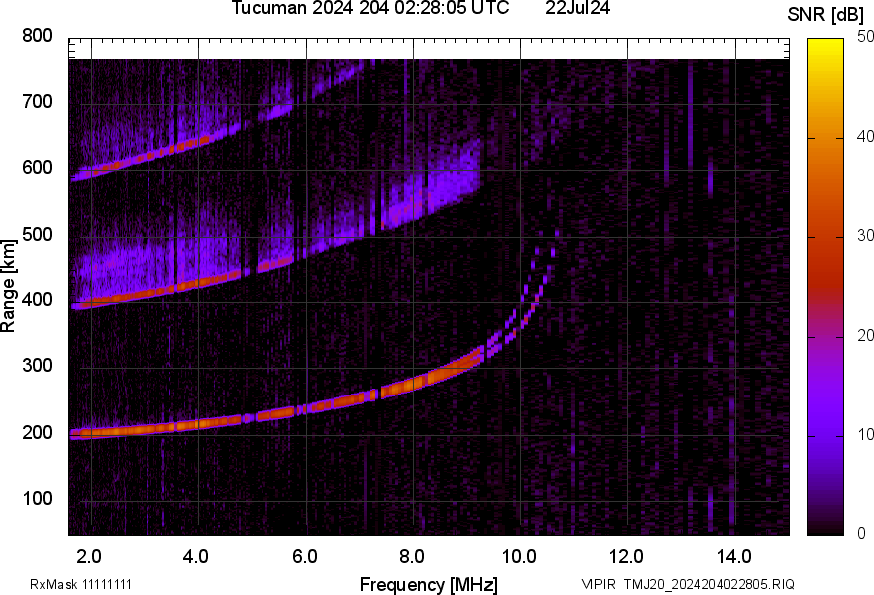Click the frequency tick label '6.0'
The image size is (874, 595).
[x=304, y=557]
